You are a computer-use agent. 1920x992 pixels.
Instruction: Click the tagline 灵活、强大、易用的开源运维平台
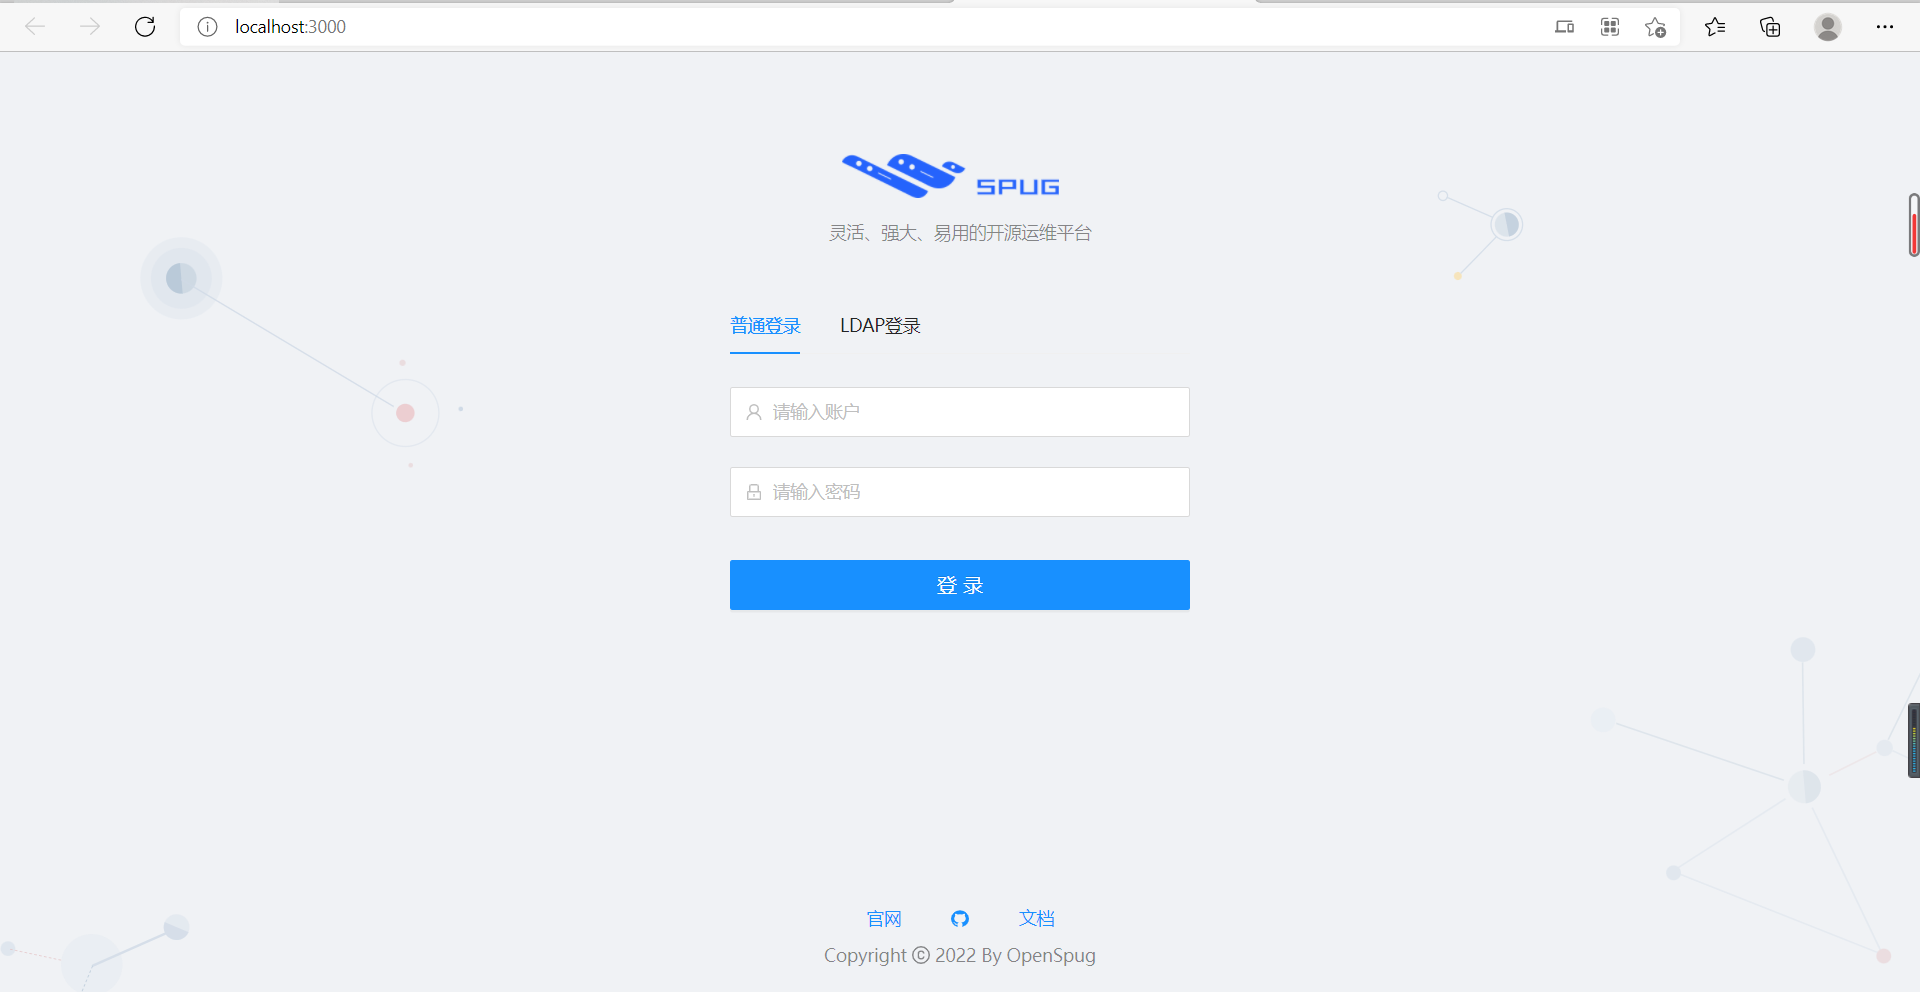960,233
